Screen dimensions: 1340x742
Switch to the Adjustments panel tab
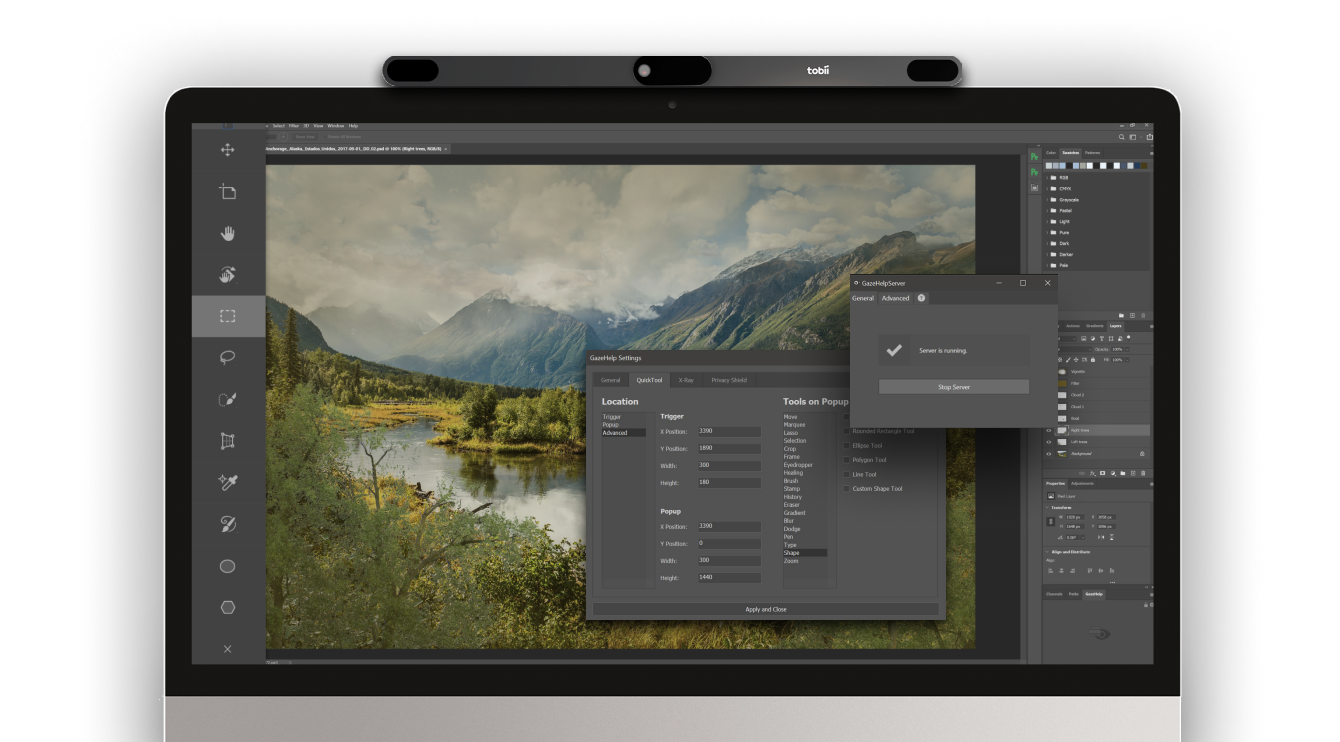1082,483
